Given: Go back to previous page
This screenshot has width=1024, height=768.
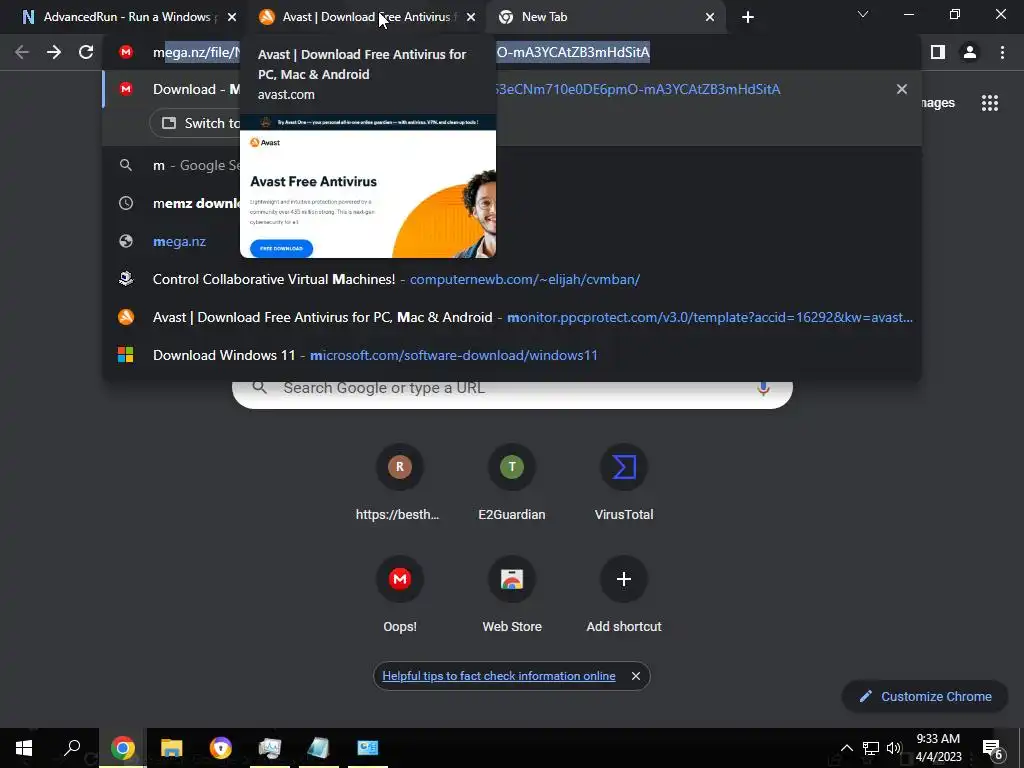Looking at the screenshot, I should coord(22,52).
